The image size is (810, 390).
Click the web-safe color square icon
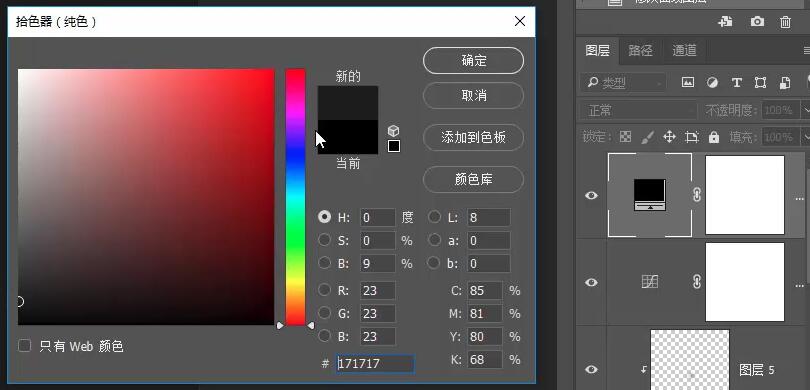(x=394, y=146)
